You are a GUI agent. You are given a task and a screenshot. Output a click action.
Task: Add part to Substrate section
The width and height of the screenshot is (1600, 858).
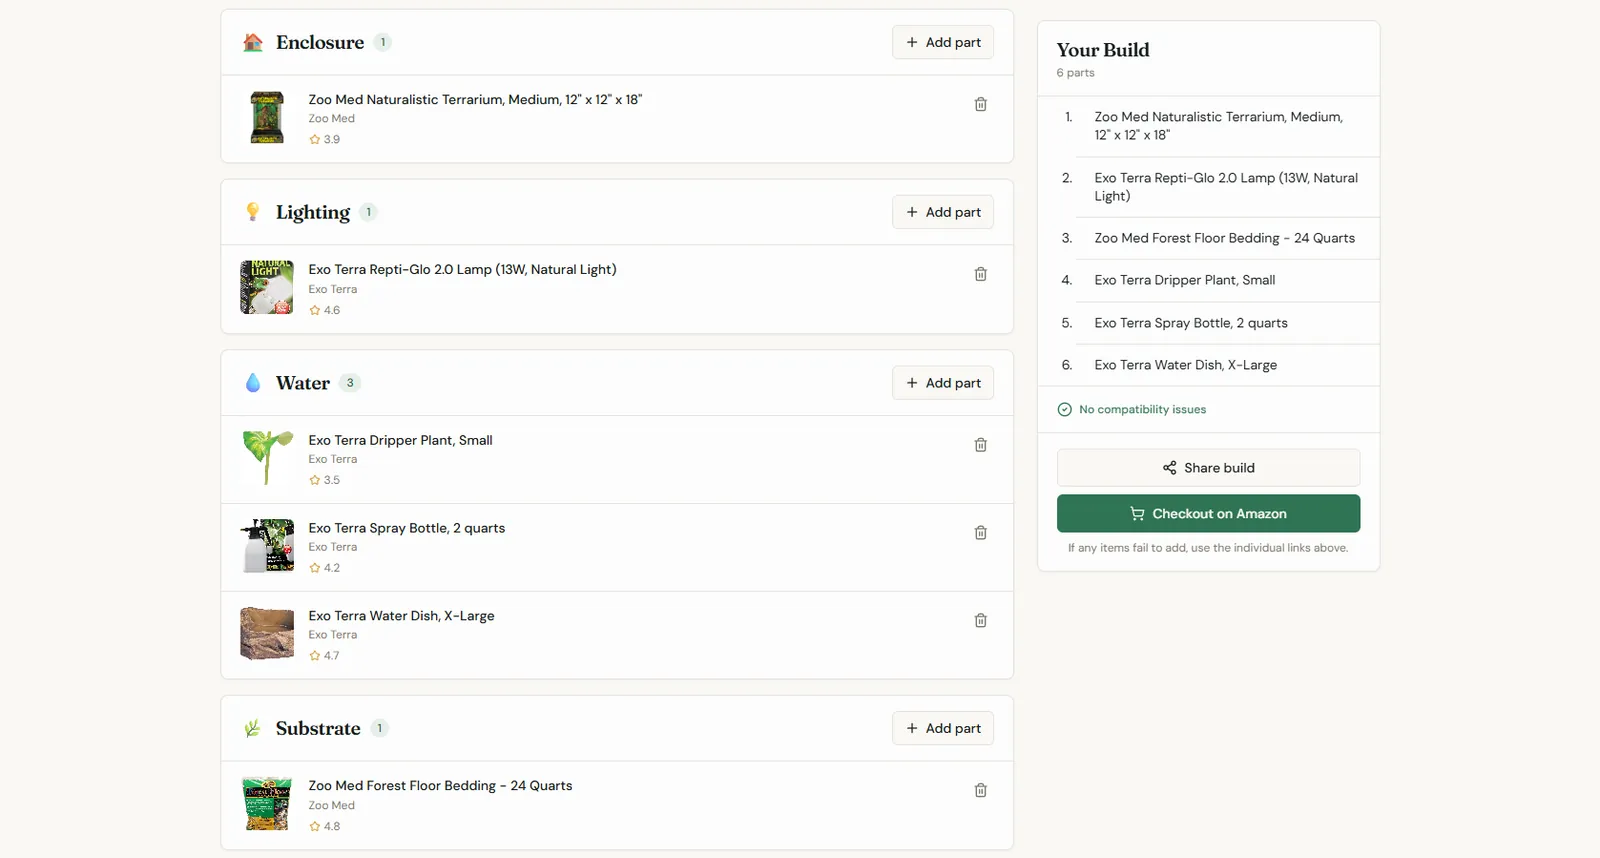943,728
